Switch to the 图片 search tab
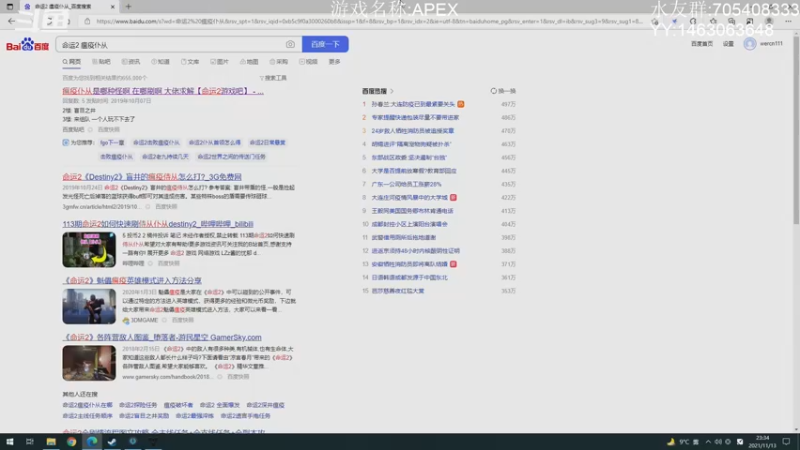 [x=219, y=62]
